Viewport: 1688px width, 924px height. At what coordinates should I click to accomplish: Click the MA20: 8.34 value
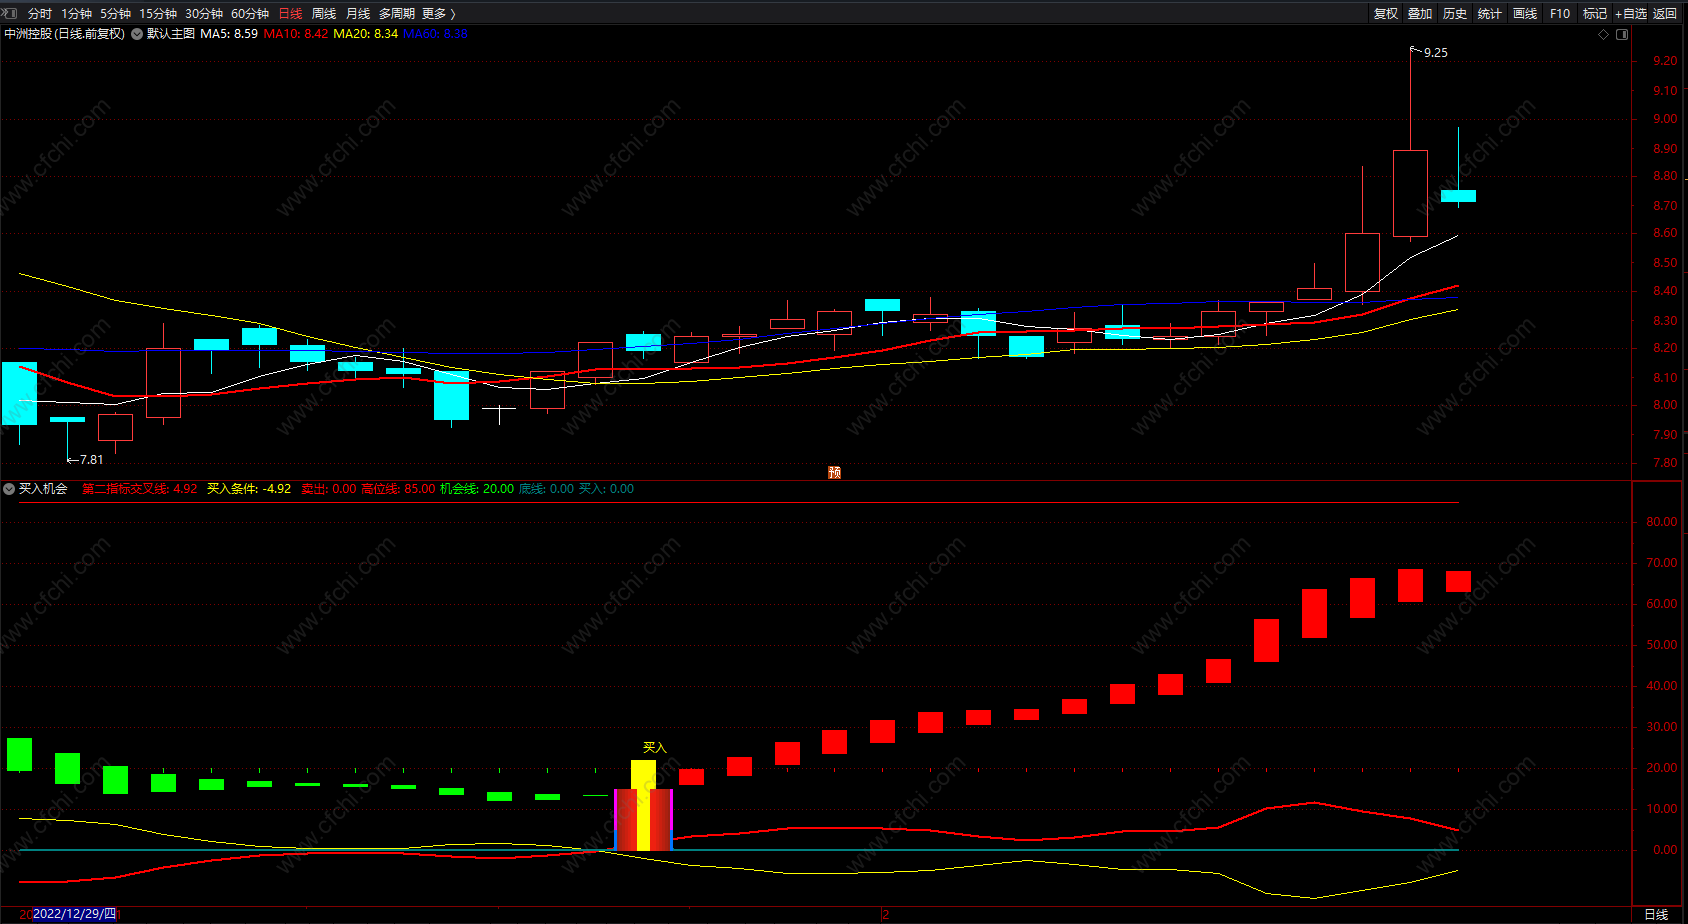click(366, 34)
